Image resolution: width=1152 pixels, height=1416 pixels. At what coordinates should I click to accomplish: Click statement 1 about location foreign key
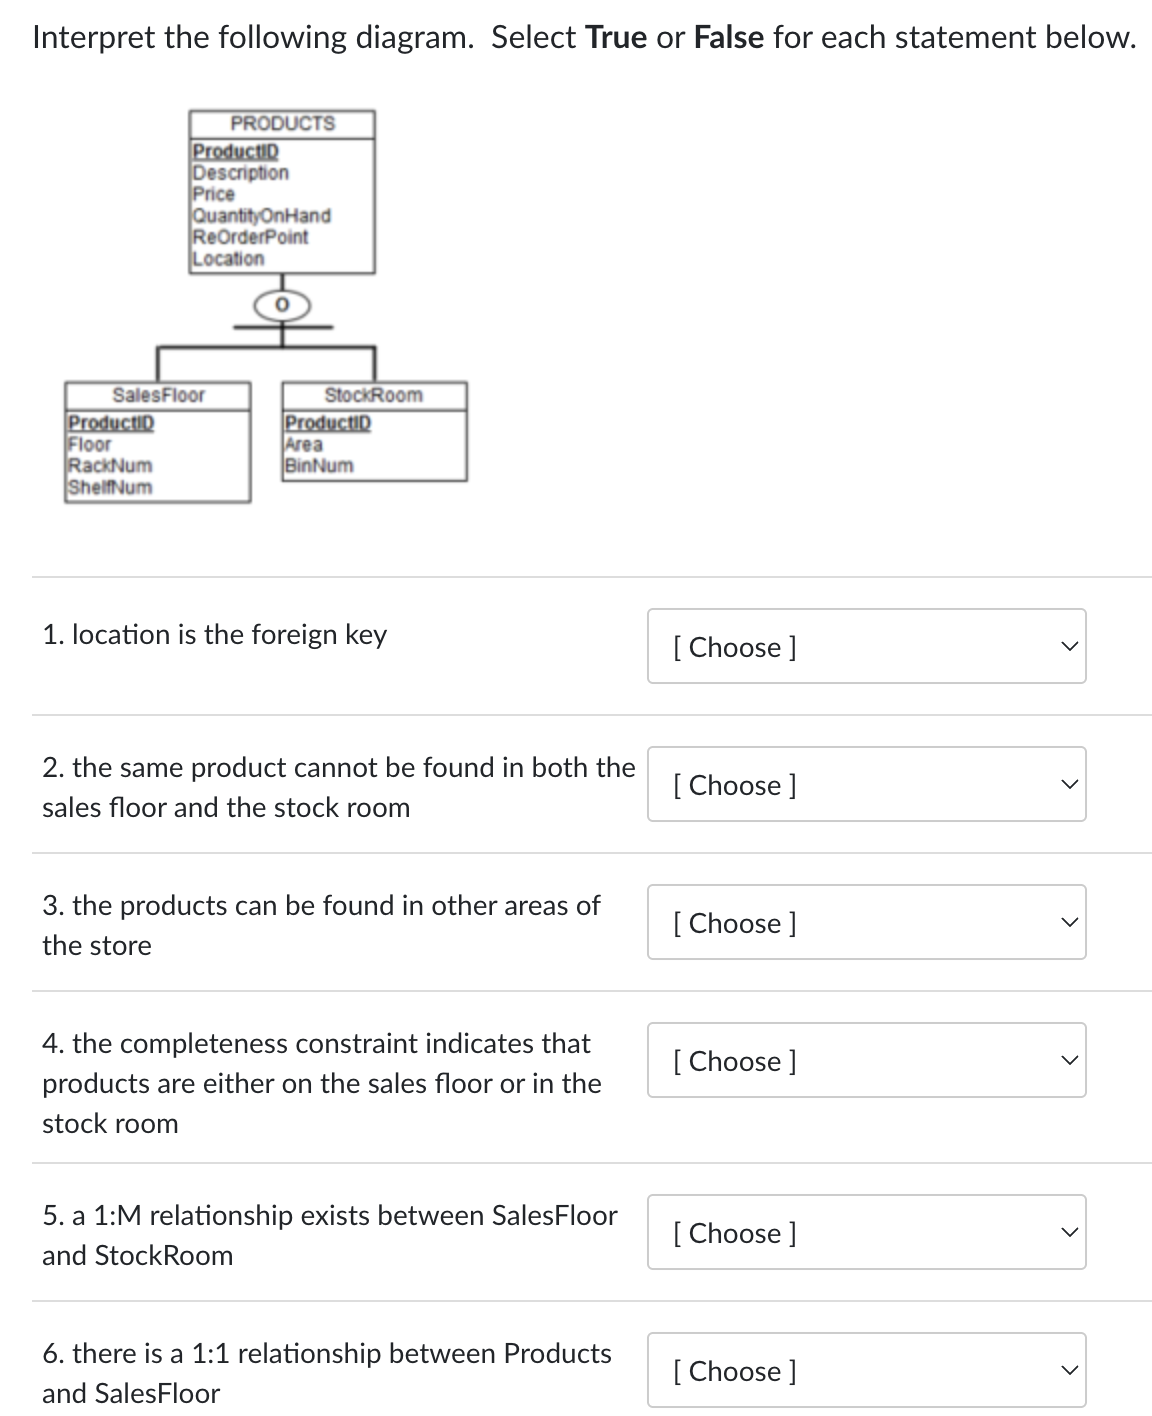coord(215,634)
